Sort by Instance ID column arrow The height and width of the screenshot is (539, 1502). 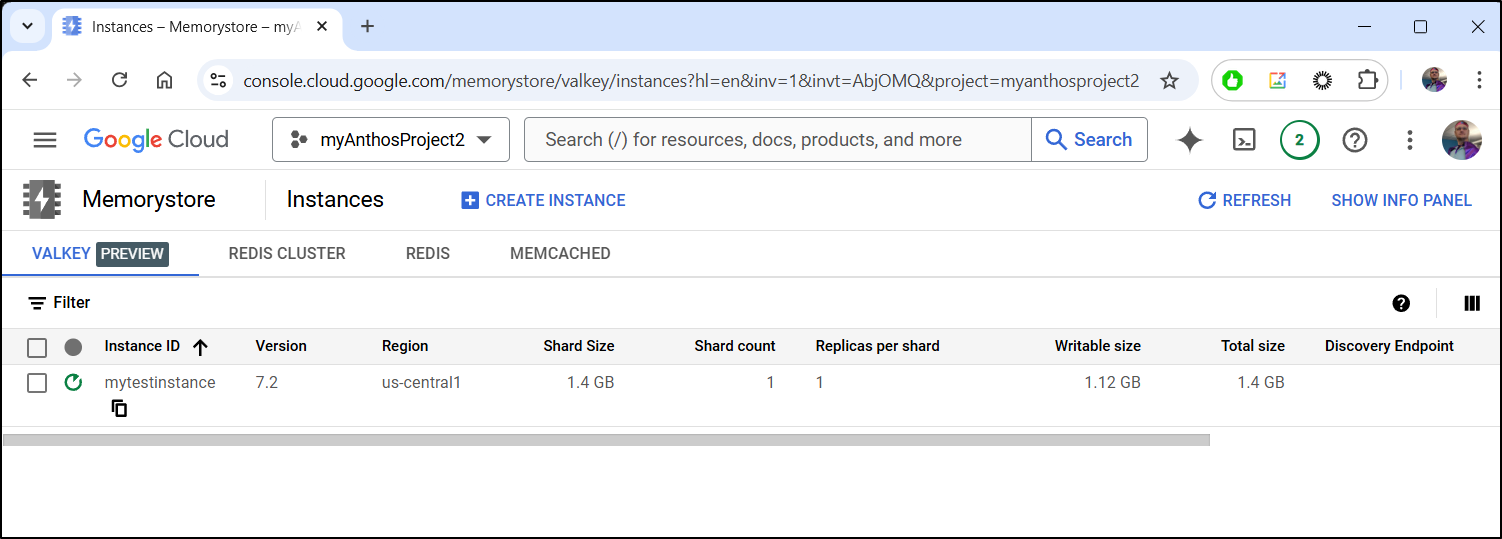pyautogui.click(x=200, y=347)
